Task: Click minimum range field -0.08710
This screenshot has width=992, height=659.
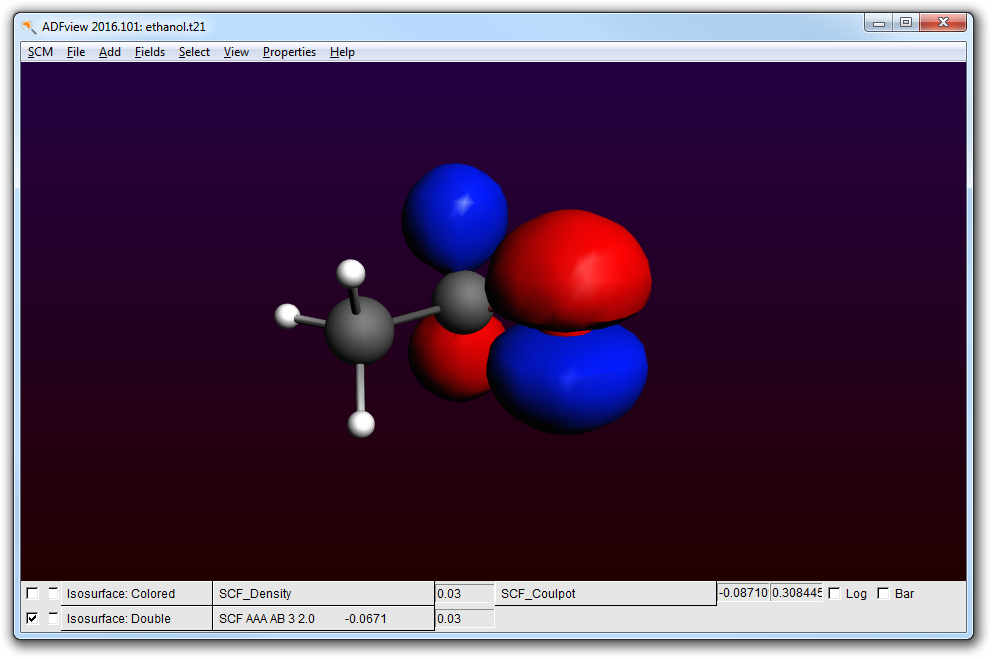Action: coord(743,593)
